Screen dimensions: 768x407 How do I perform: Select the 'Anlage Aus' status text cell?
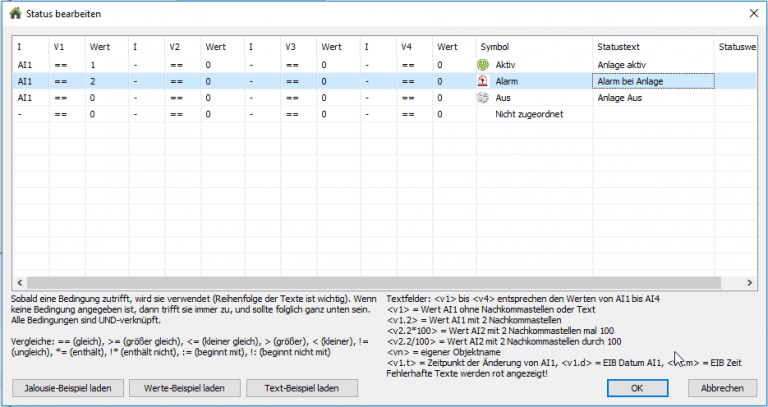pyautogui.click(x=652, y=98)
